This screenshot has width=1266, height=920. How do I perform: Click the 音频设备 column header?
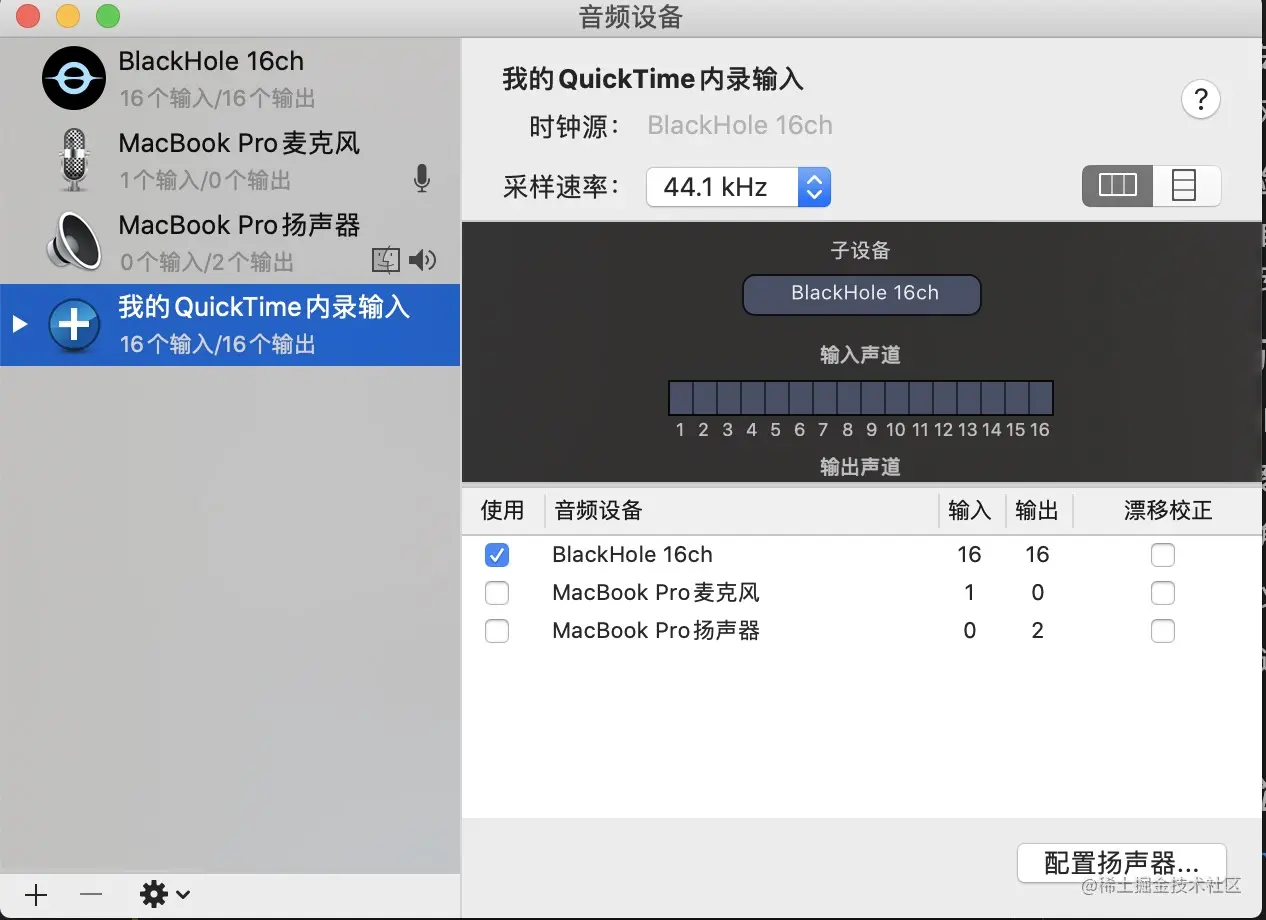click(x=598, y=511)
